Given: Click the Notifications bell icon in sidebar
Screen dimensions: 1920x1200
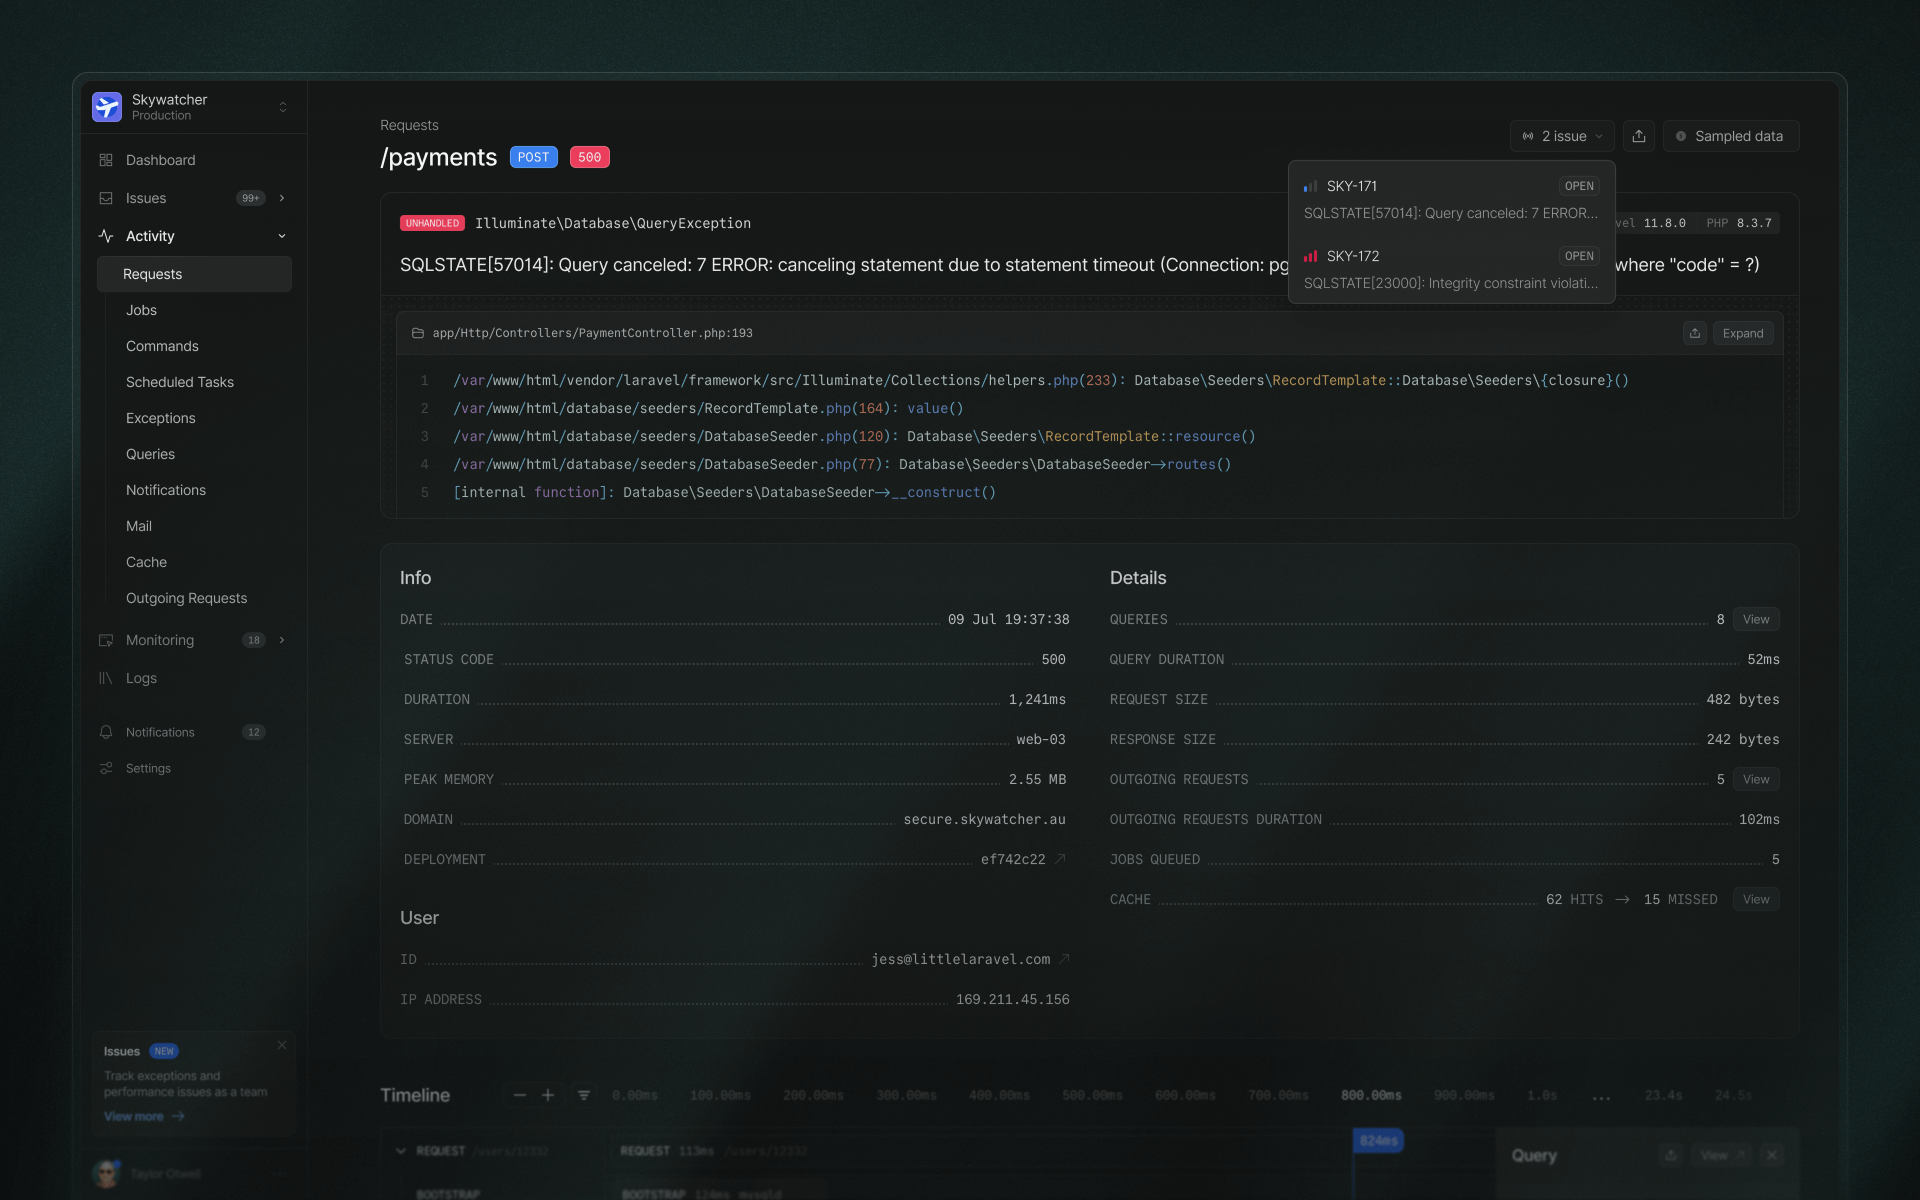Looking at the screenshot, I should point(106,732).
